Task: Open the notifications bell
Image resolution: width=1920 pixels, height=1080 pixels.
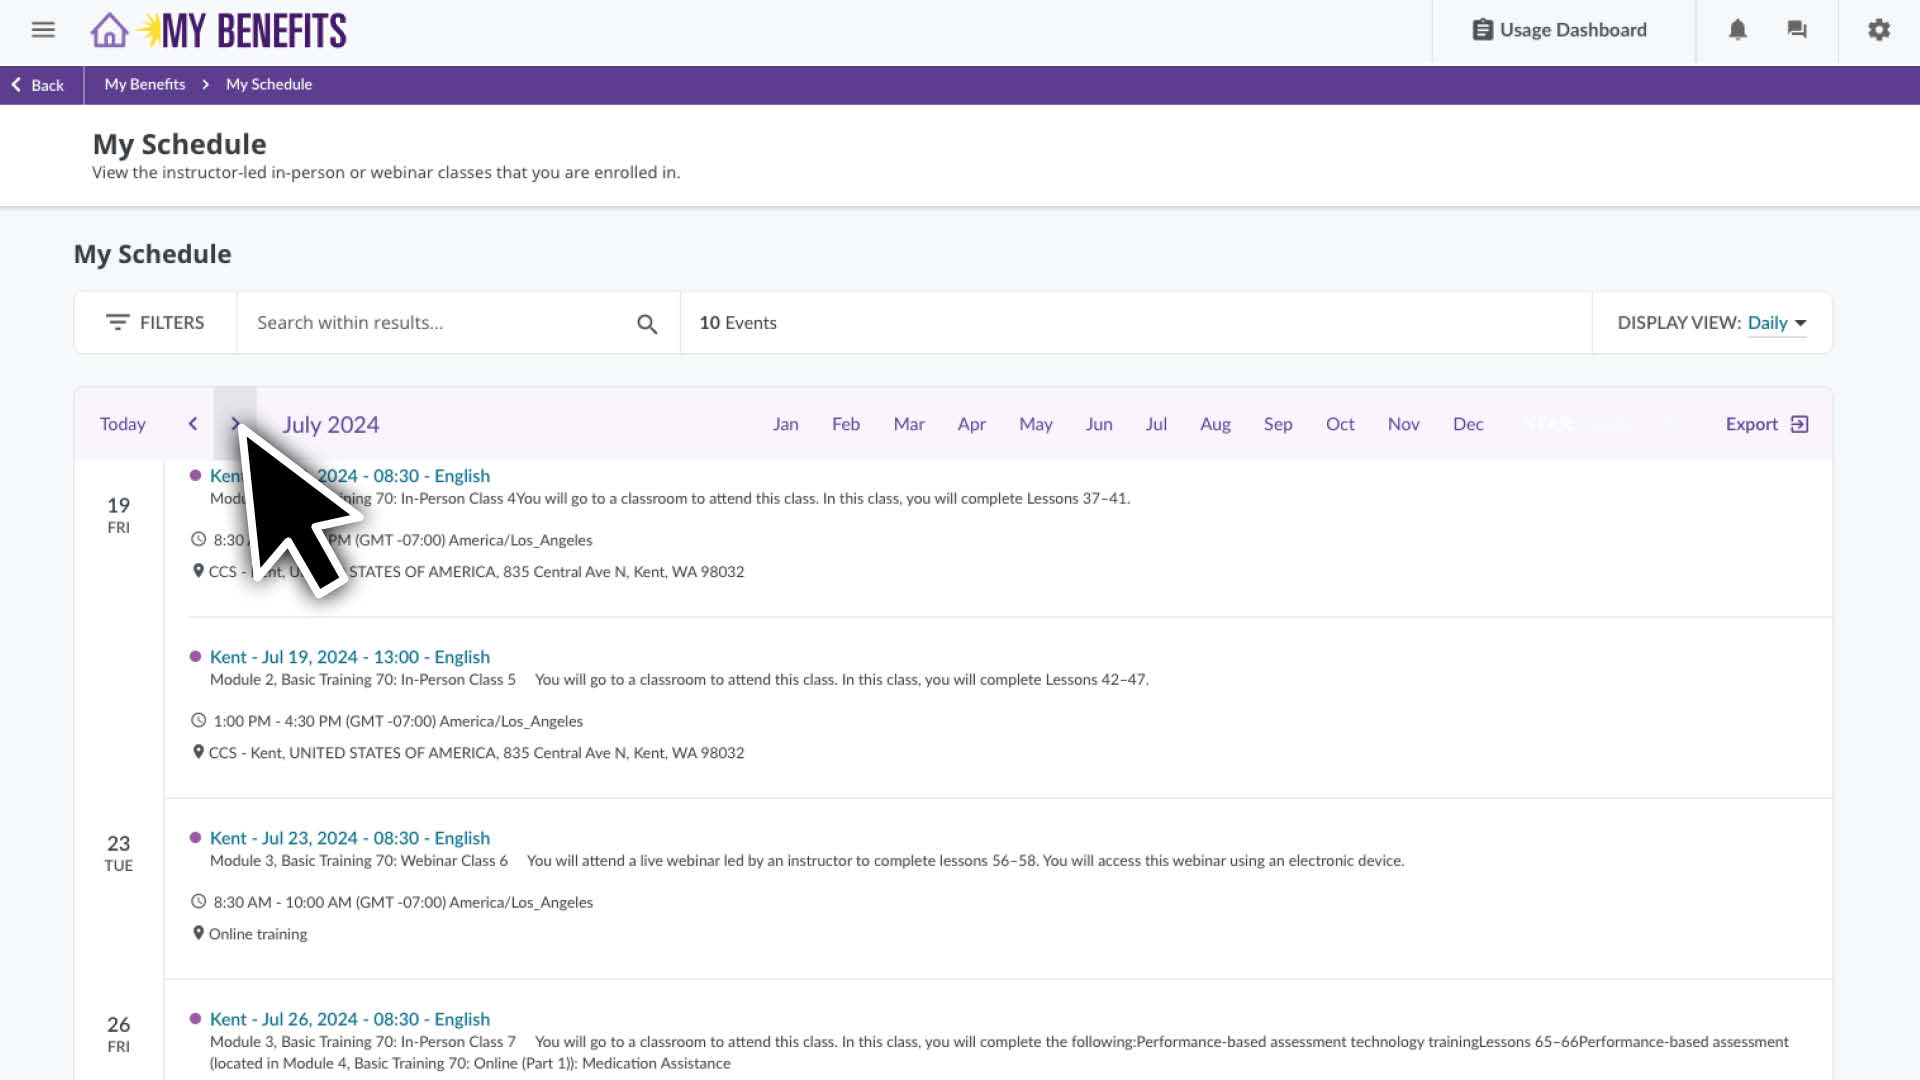Action: tap(1737, 30)
